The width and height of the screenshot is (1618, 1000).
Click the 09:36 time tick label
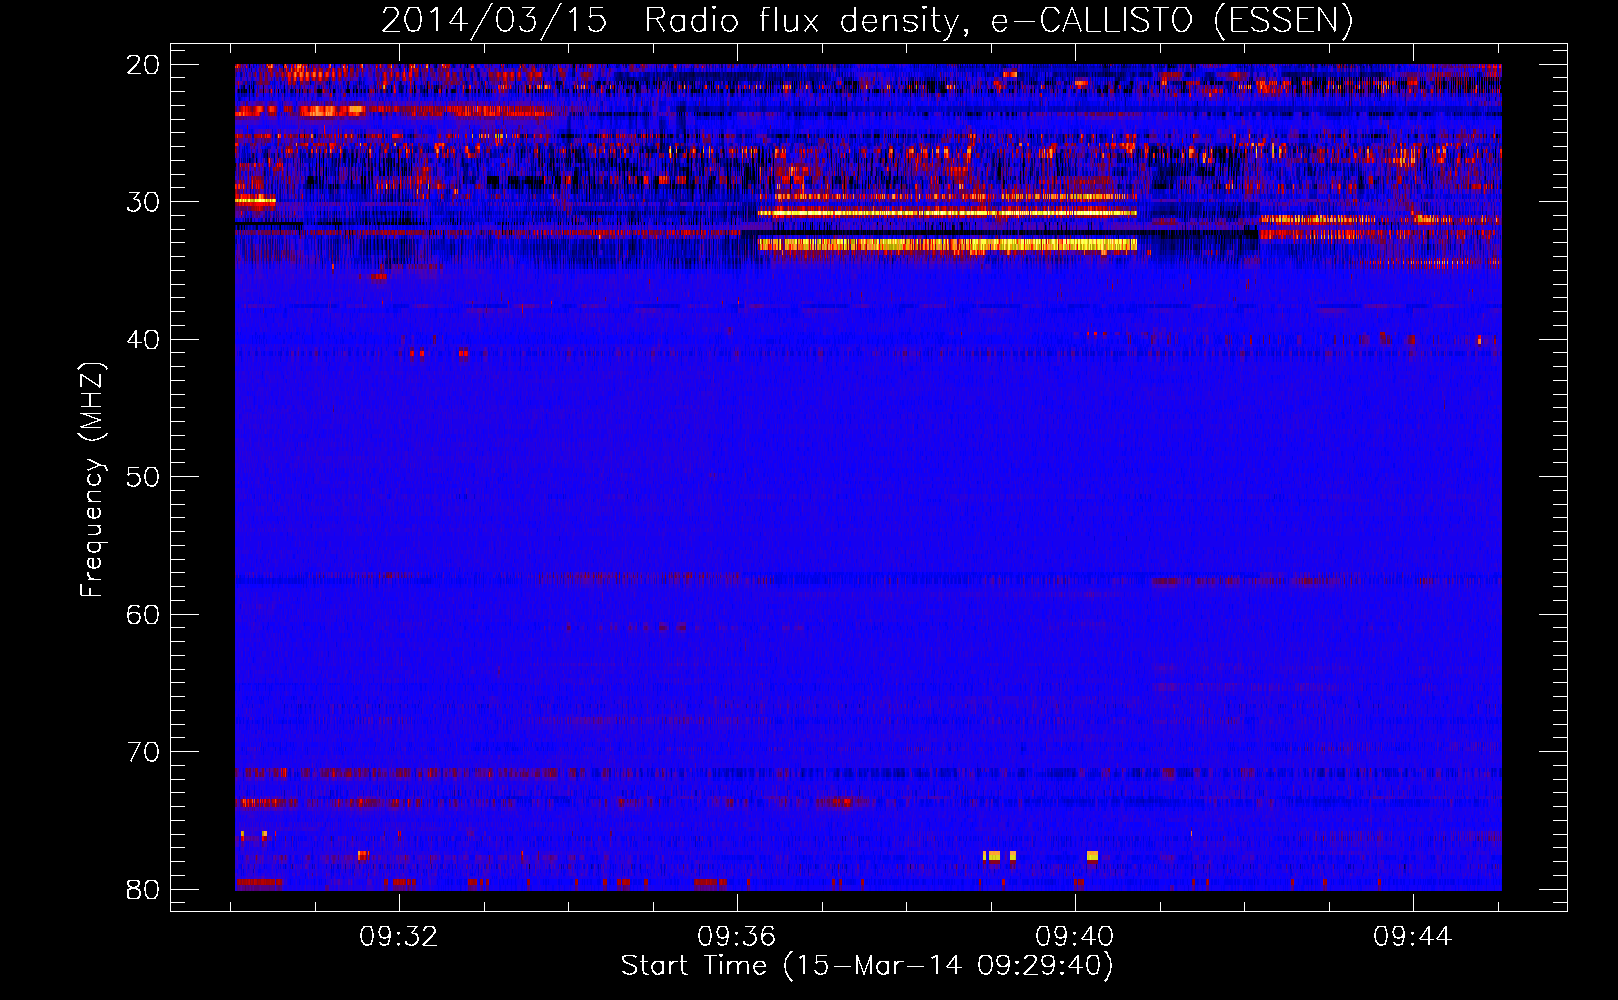(737, 937)
